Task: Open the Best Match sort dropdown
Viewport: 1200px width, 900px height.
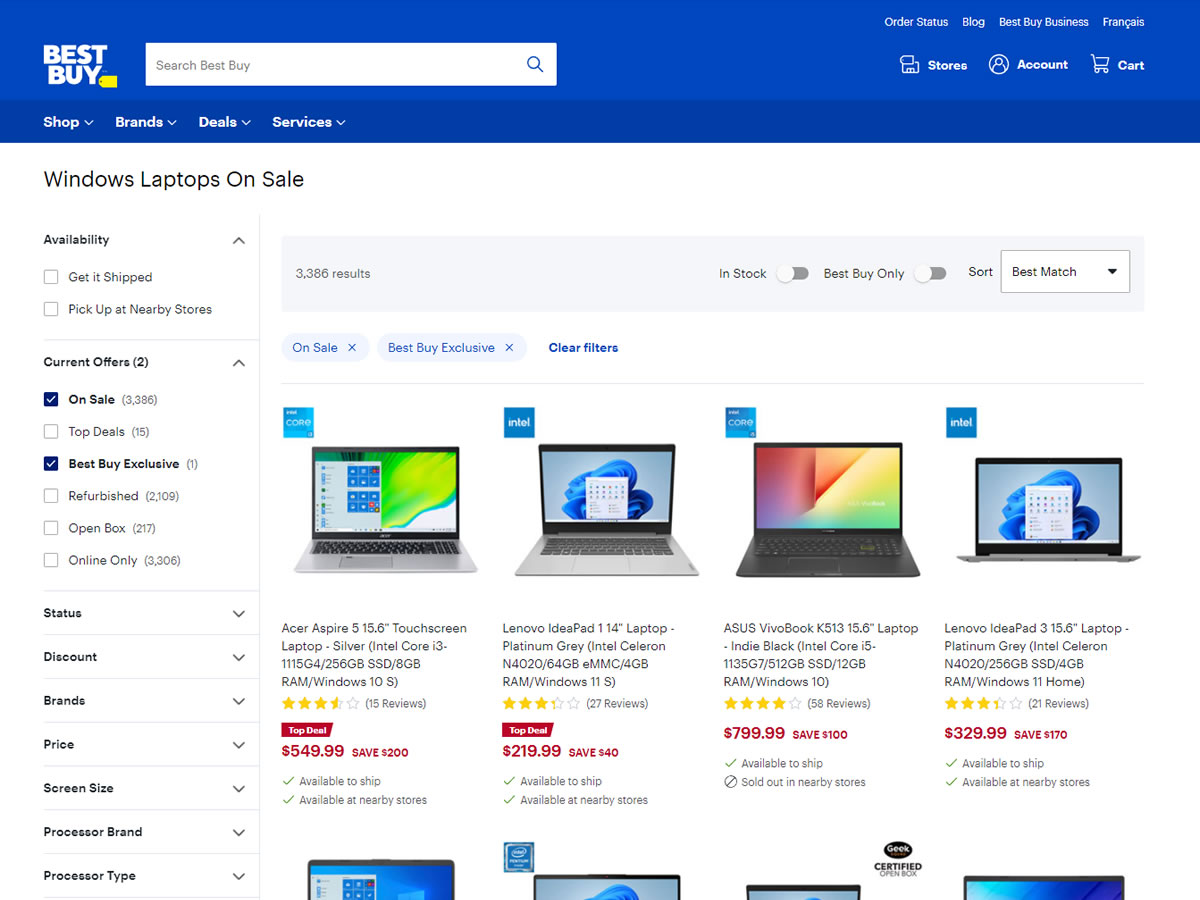Action: click(x=1064, y=272)
